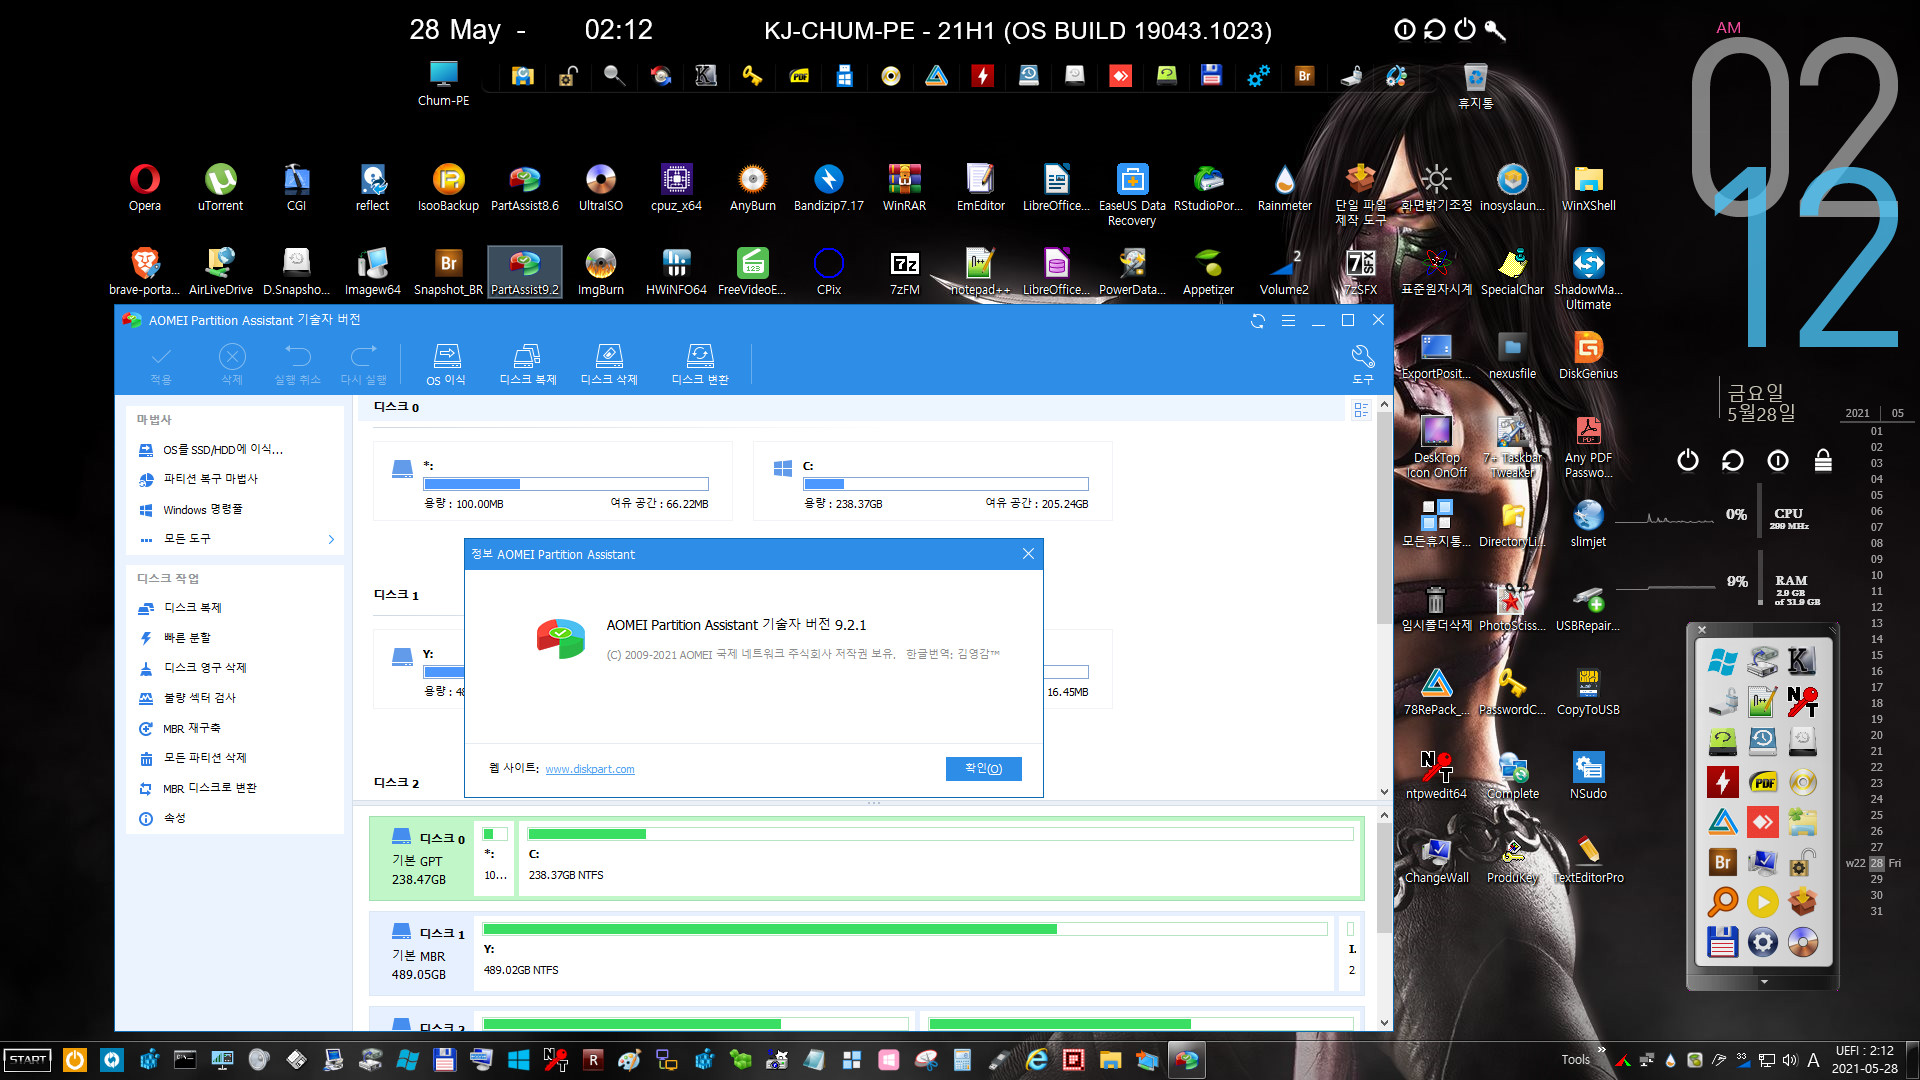Open the CopyToUSB desktop icon
Screen dimensions: 1920x1080
click(1588, 691)
